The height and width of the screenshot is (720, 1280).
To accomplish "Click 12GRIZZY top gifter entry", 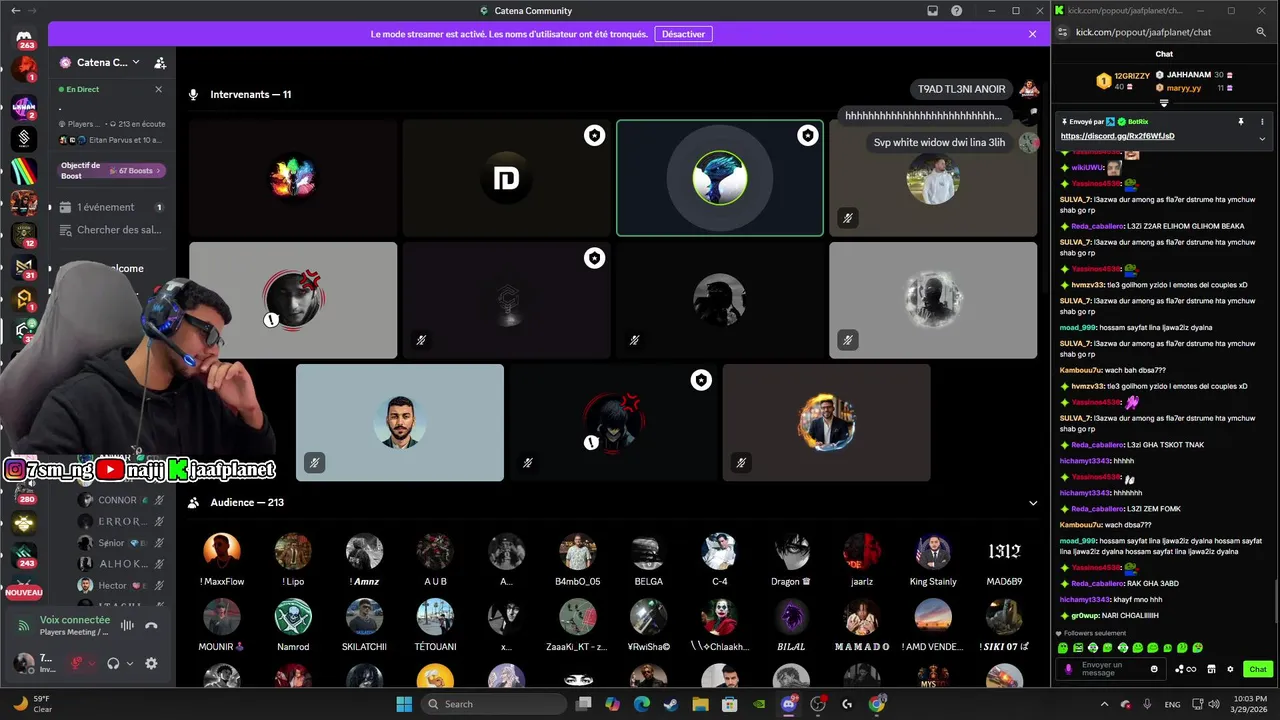I will pyautogui.click(x=1124, y=81).
